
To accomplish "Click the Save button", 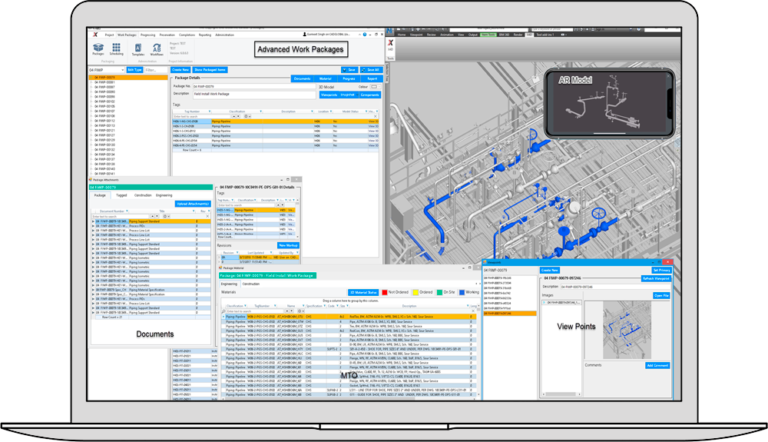I will pos(350,70).
